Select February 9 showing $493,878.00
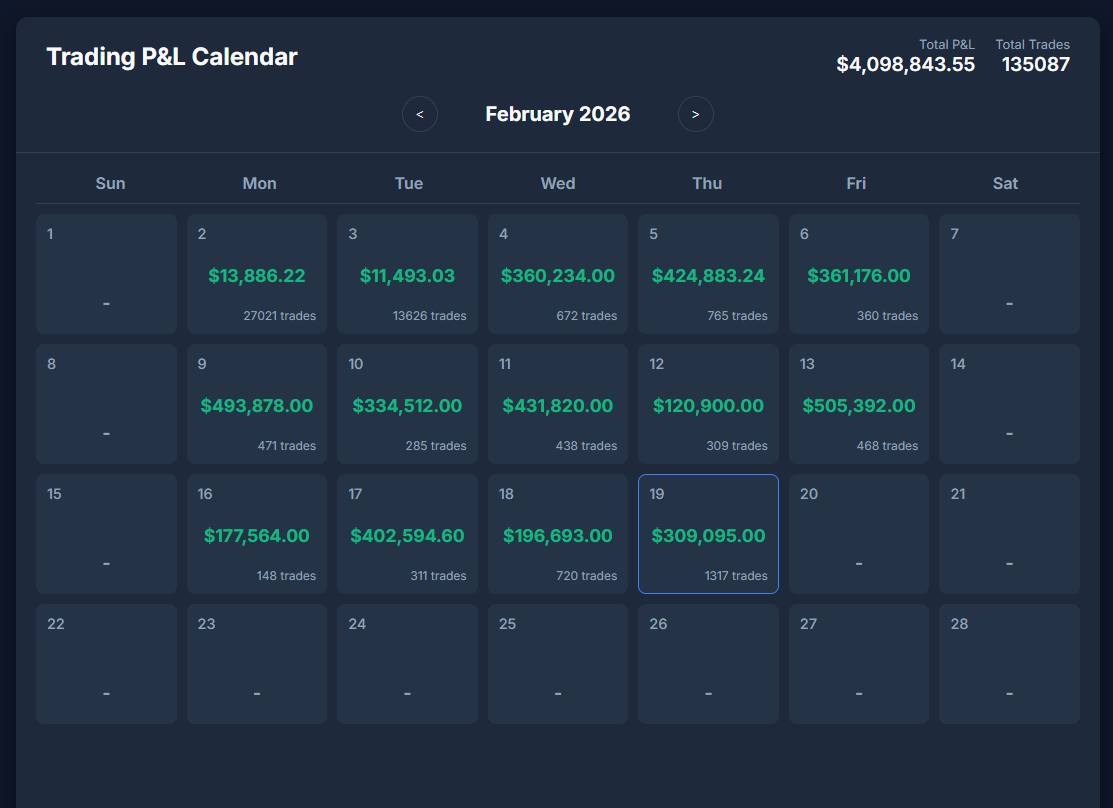Screen dimensions: 1113x808 coord(257,404)
